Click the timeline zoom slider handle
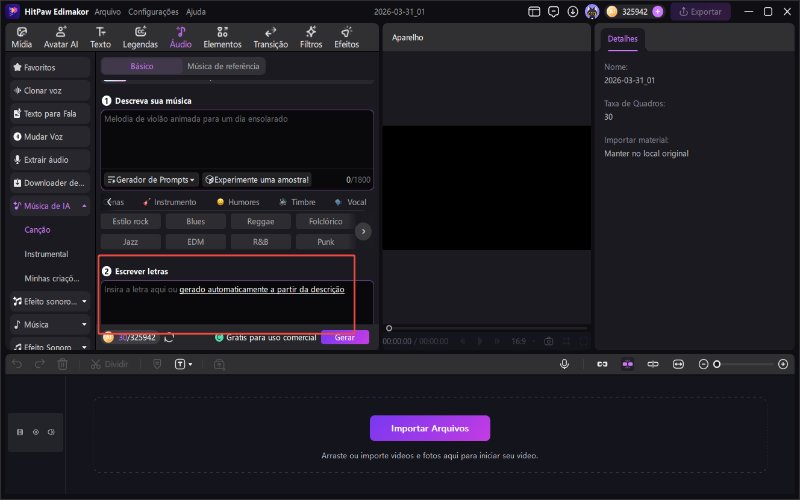 pyautogui.click(x=716, y=365)
